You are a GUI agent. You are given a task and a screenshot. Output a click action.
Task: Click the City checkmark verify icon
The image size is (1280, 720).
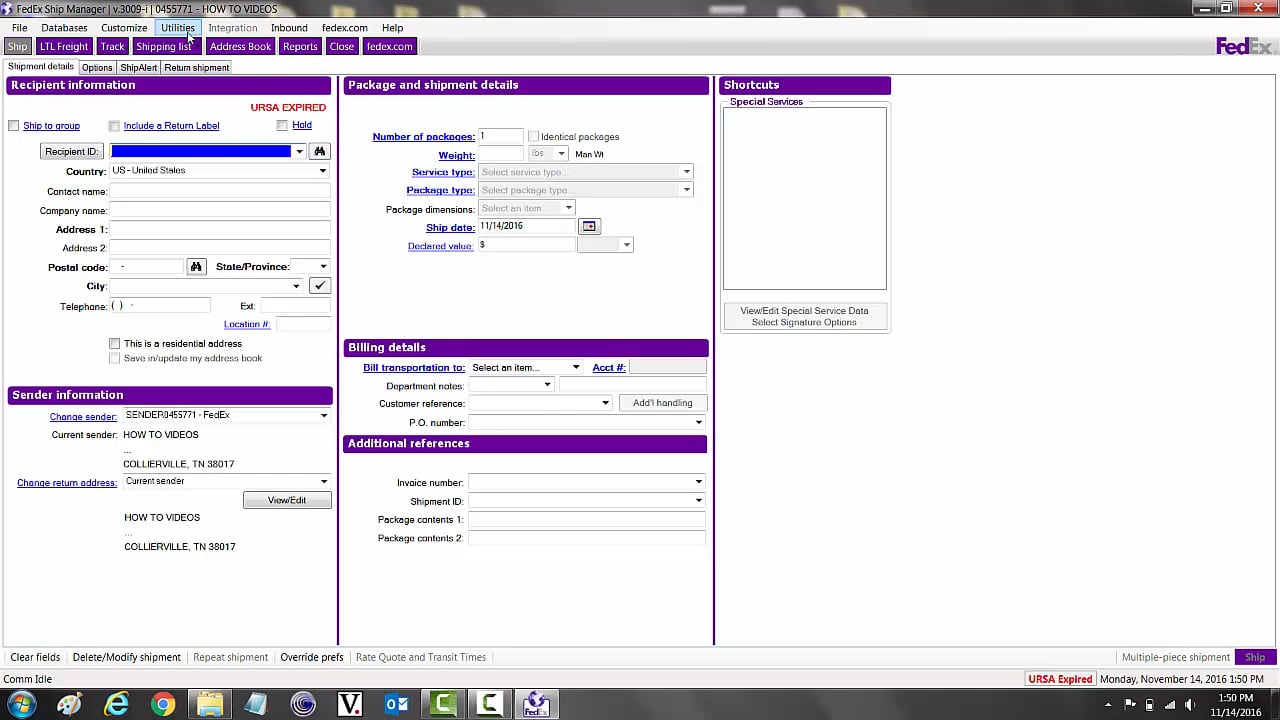tap(319, 286)
